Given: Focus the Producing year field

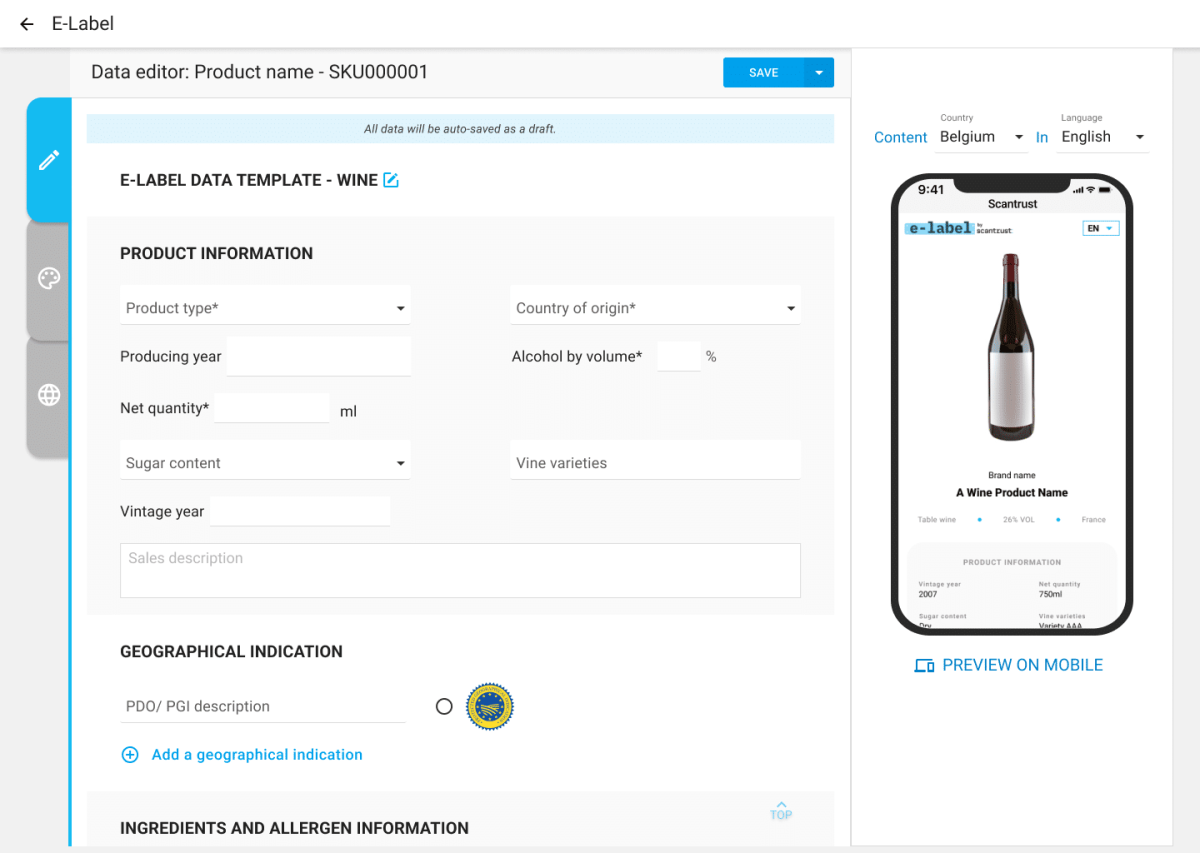Looking at the screenshot, I should [x=319, y=356].
